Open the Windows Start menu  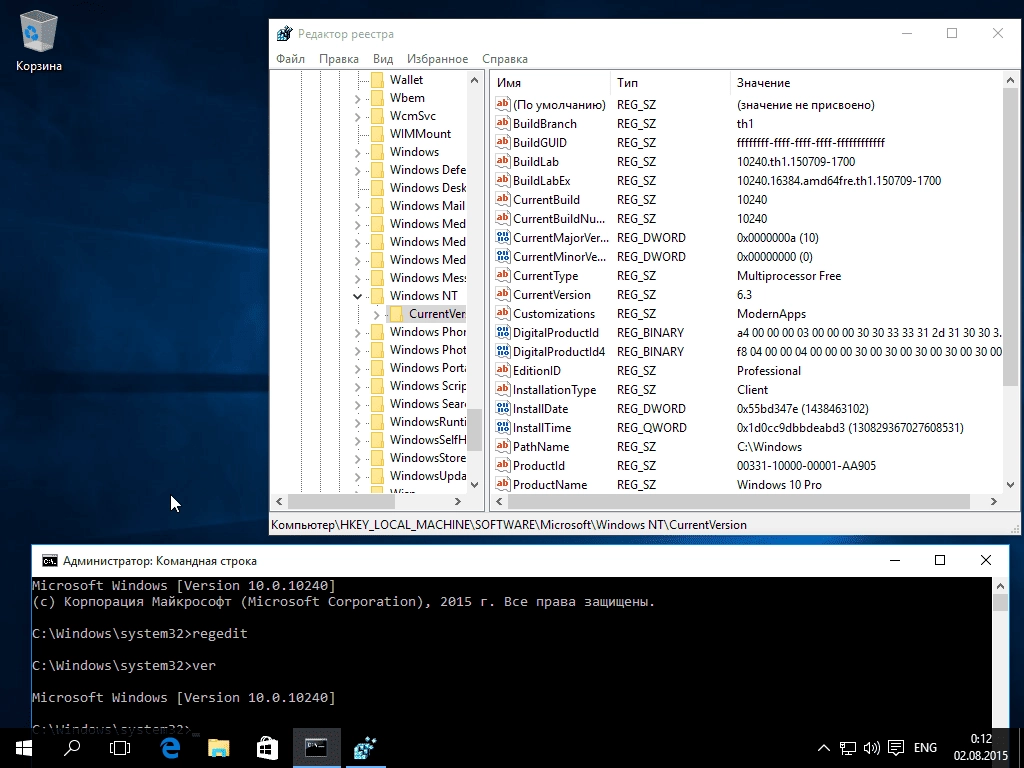[x=24, y=748]
